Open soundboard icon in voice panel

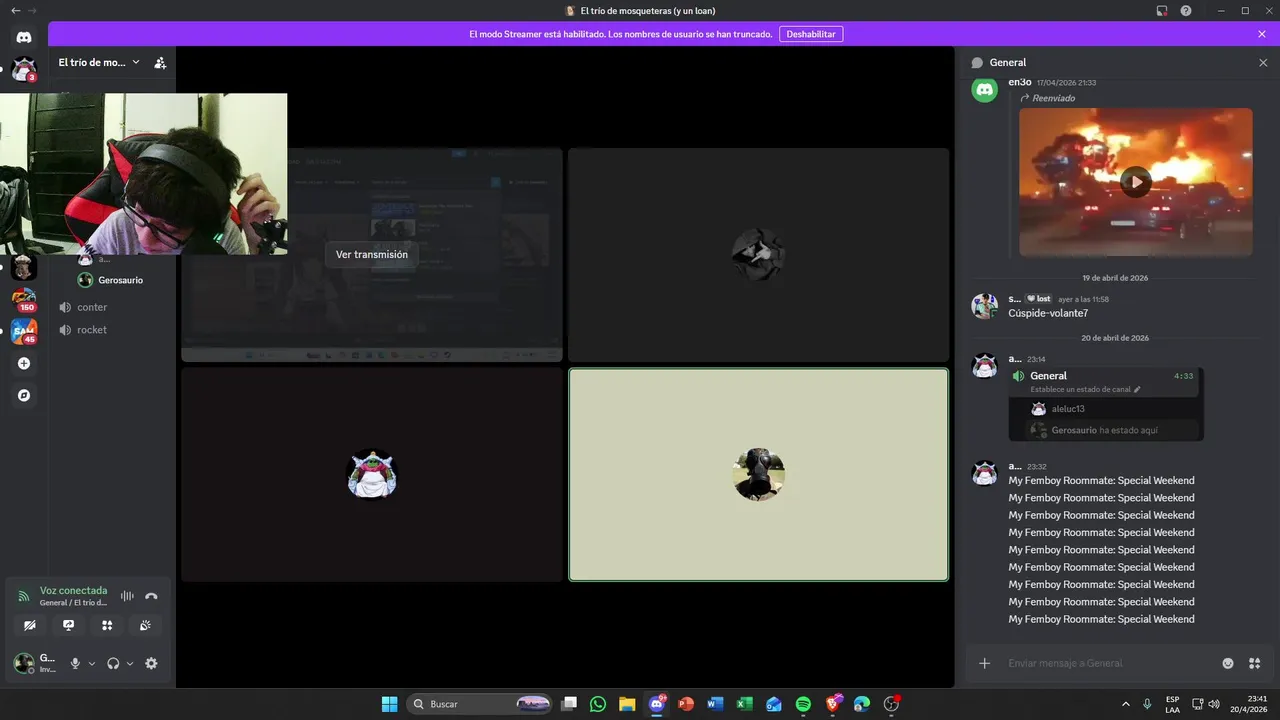click(145, 625)
